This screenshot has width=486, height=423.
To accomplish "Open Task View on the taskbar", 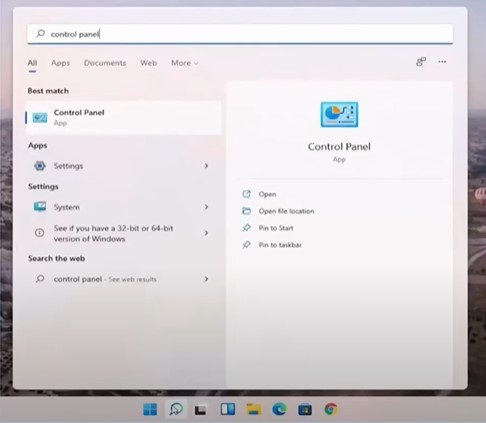I will 201,409.
